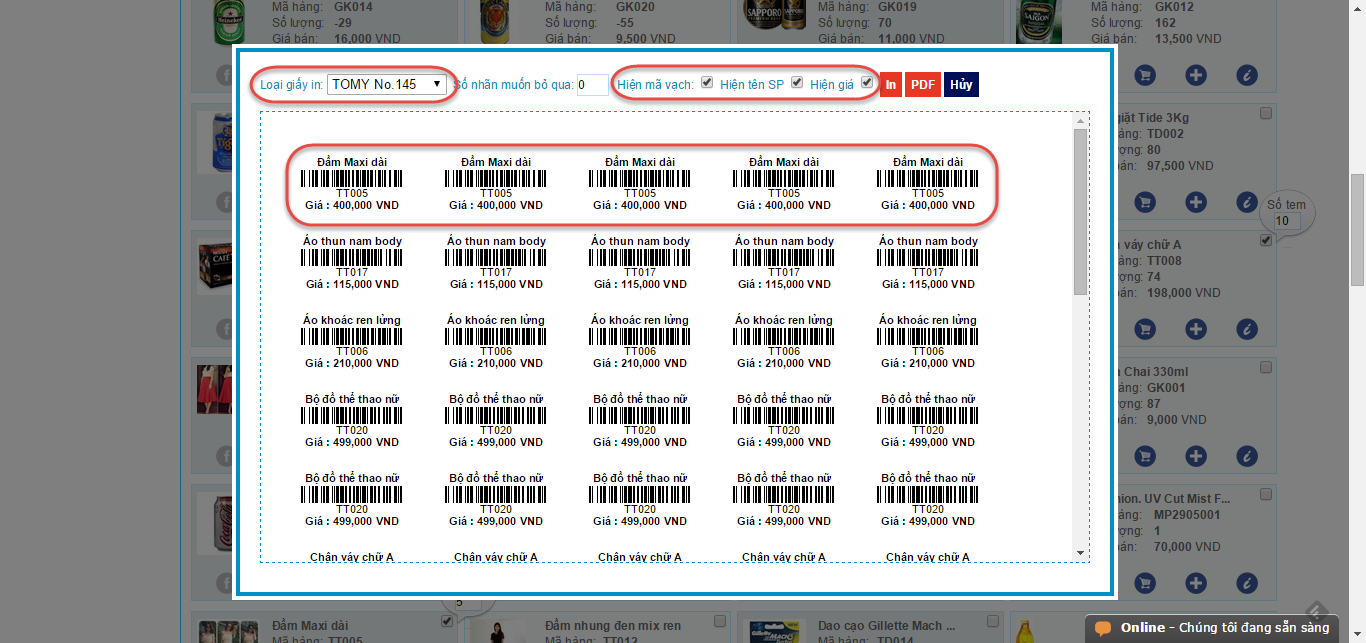This screenshot has height=643, width=1366.
Task: Click info icon of GK001 product
Action: [x=1247, y=456]
